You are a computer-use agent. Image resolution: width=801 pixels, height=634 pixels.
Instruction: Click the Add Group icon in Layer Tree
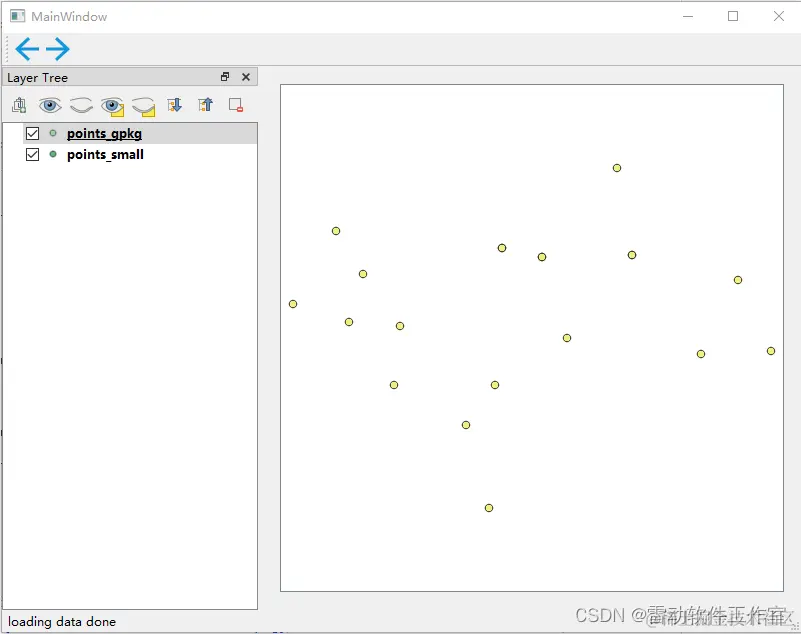coord(19,105)
